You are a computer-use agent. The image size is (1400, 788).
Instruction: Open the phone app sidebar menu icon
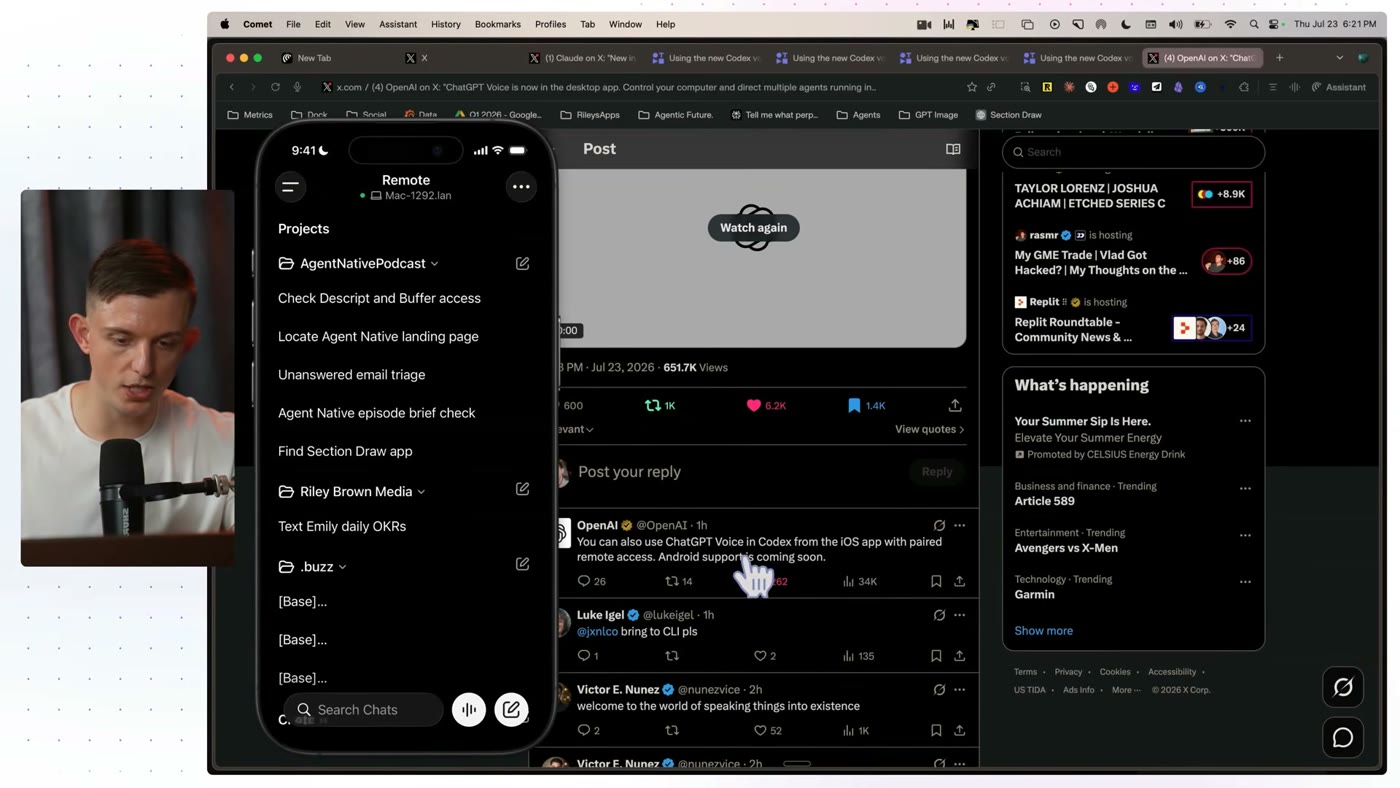tap(290, 187)
